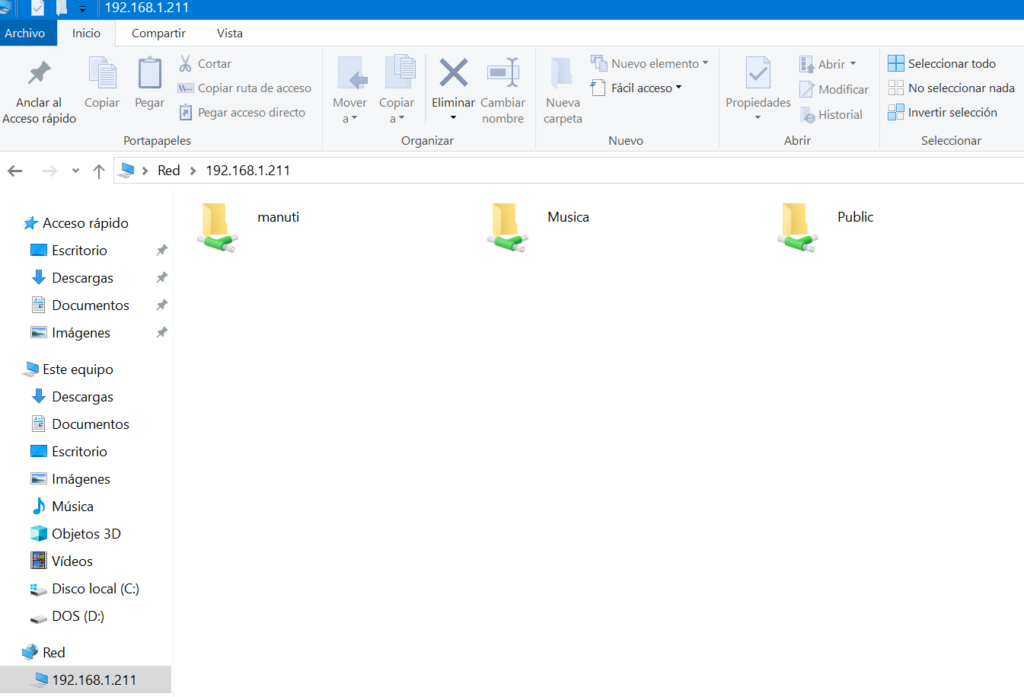The image size is (1024, 697).
Task: Select the manuti shared folder
Action: pyautogui.click(x=248, y=226)
